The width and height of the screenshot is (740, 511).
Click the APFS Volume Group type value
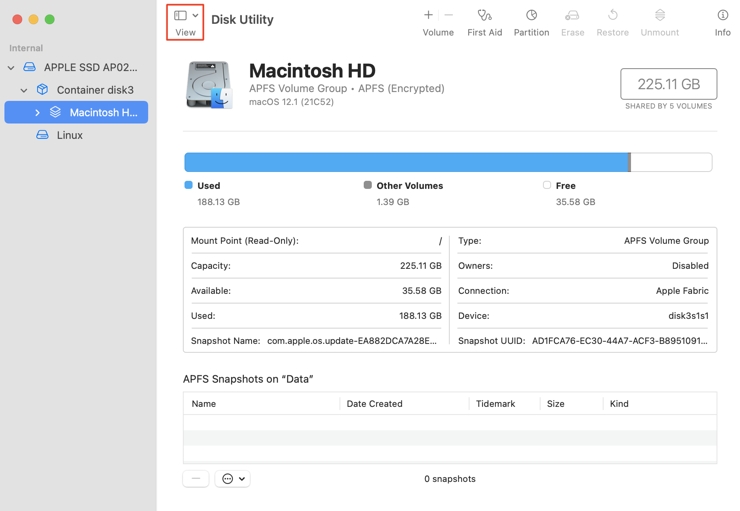coord(666,241)
